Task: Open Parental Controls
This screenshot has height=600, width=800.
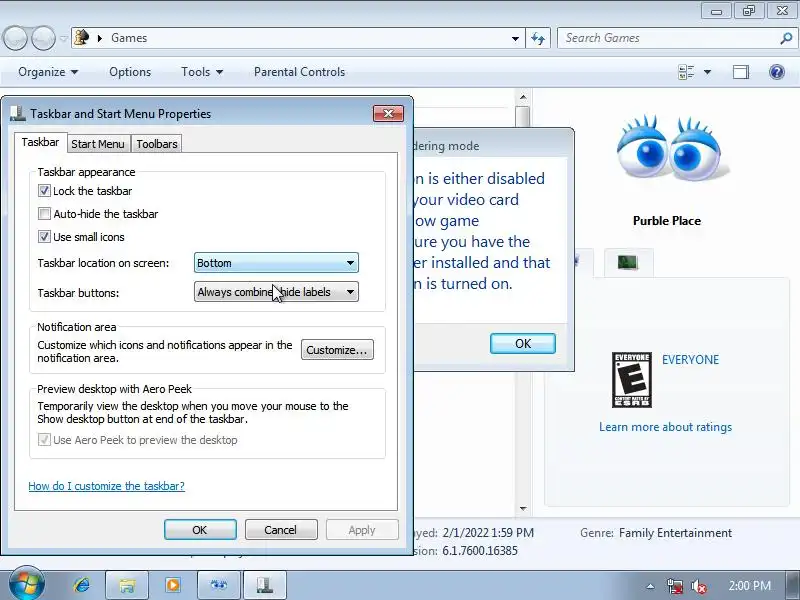Action: (299, 72)
